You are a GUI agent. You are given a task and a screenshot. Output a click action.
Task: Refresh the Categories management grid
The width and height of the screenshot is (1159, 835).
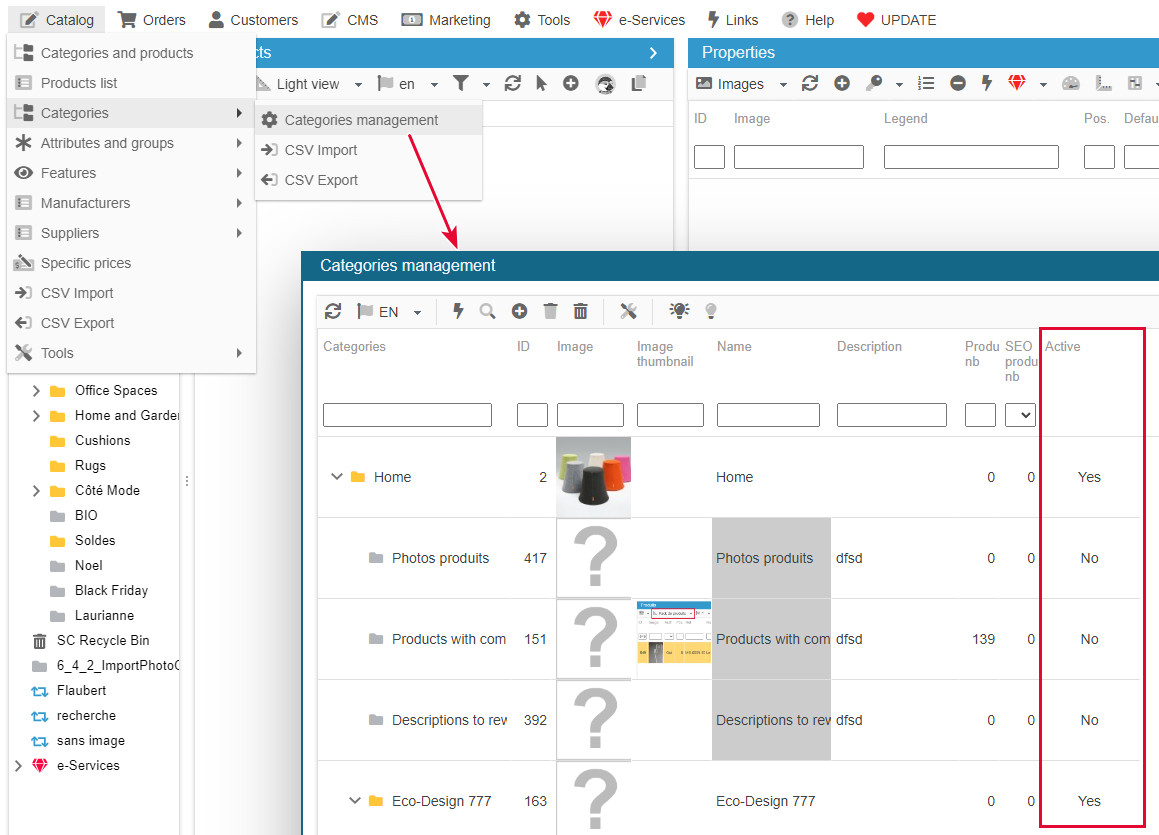coord(333,312)
